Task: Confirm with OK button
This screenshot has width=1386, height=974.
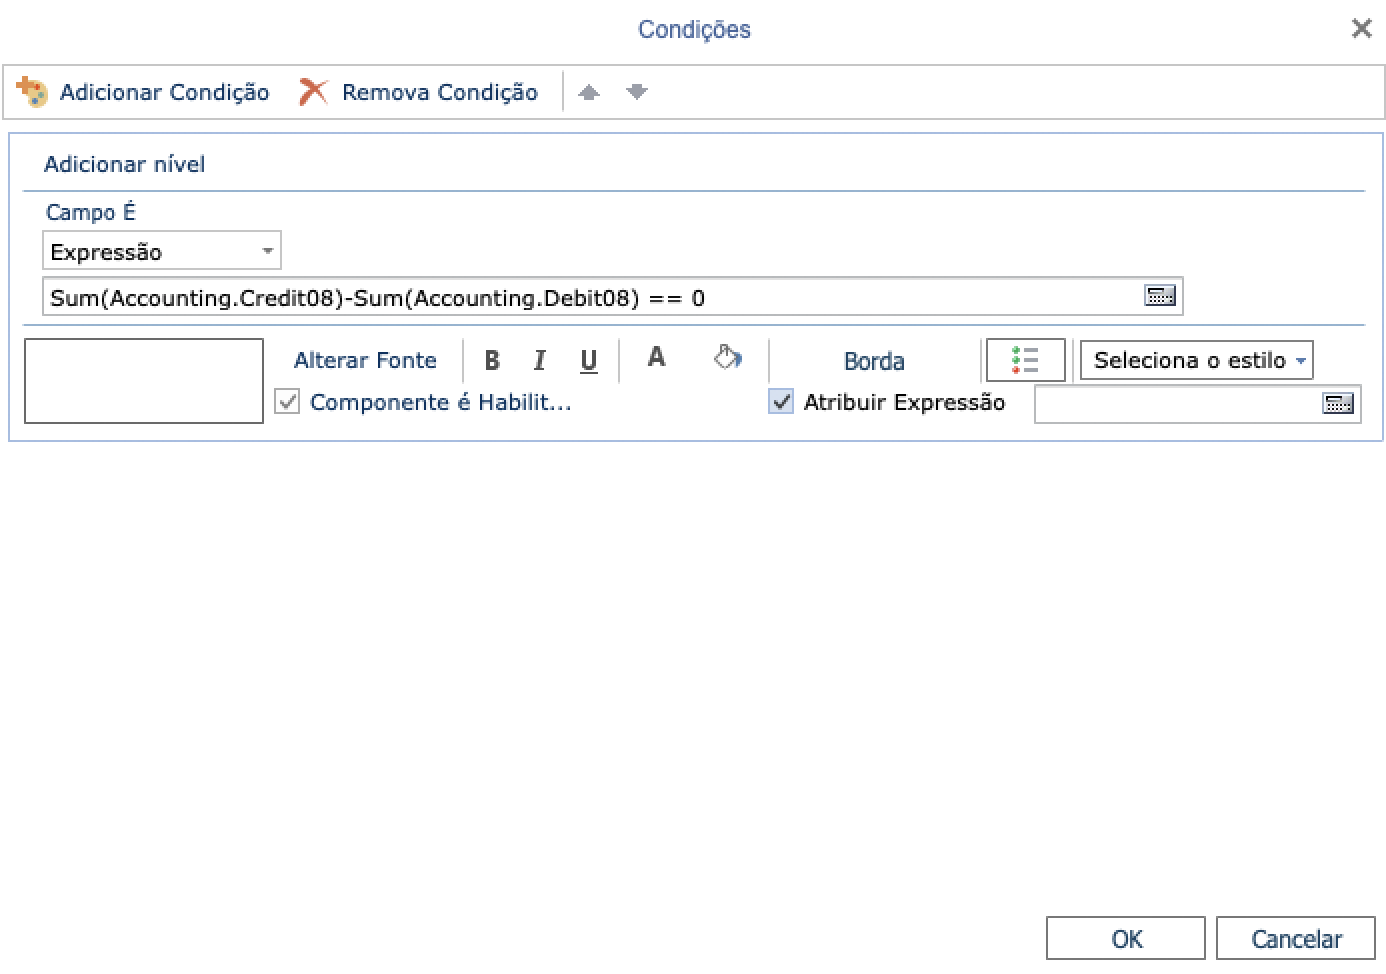Action: pyautogui.click(x=1126, y=939)
